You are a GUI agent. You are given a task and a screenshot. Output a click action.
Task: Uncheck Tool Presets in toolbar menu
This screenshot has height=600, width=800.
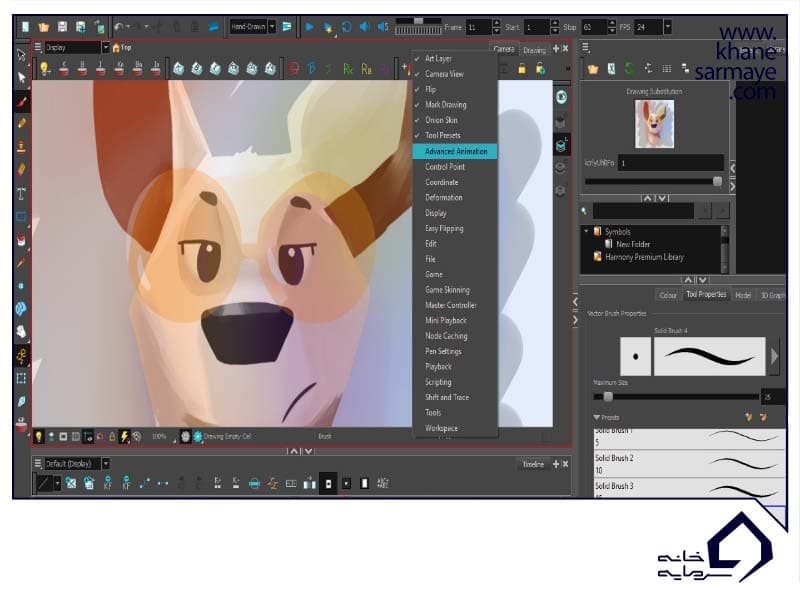(x=455, y=135)
